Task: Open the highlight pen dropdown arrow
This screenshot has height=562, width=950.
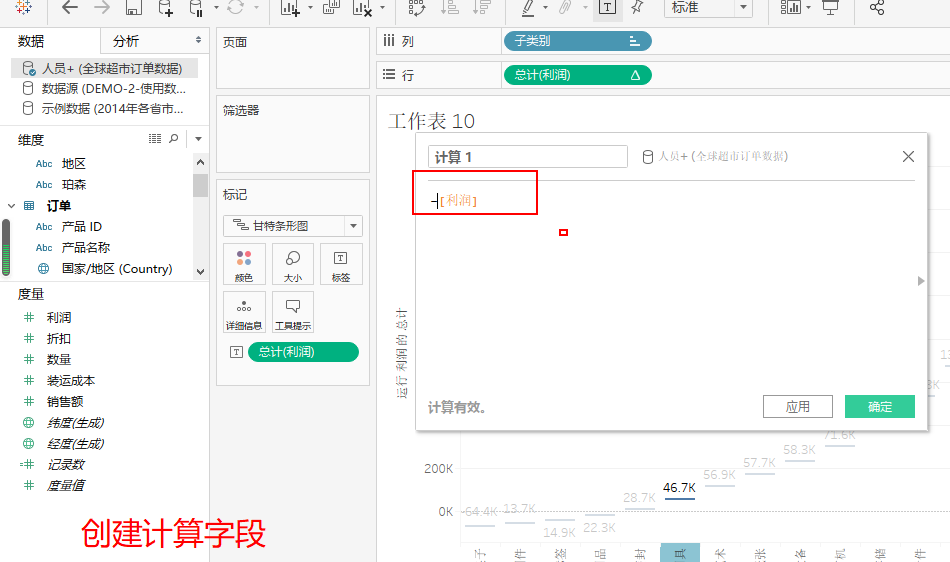Action: [545, 8]
